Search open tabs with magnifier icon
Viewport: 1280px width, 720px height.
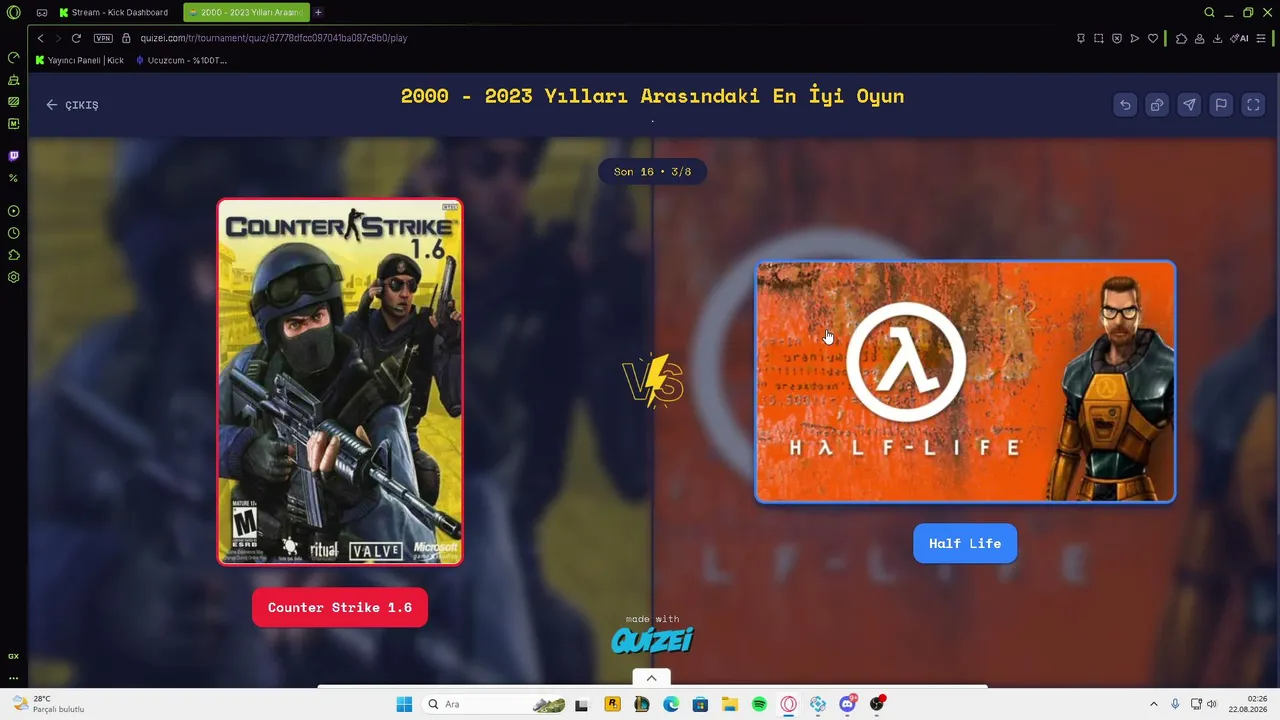[x=1209, y=13]
